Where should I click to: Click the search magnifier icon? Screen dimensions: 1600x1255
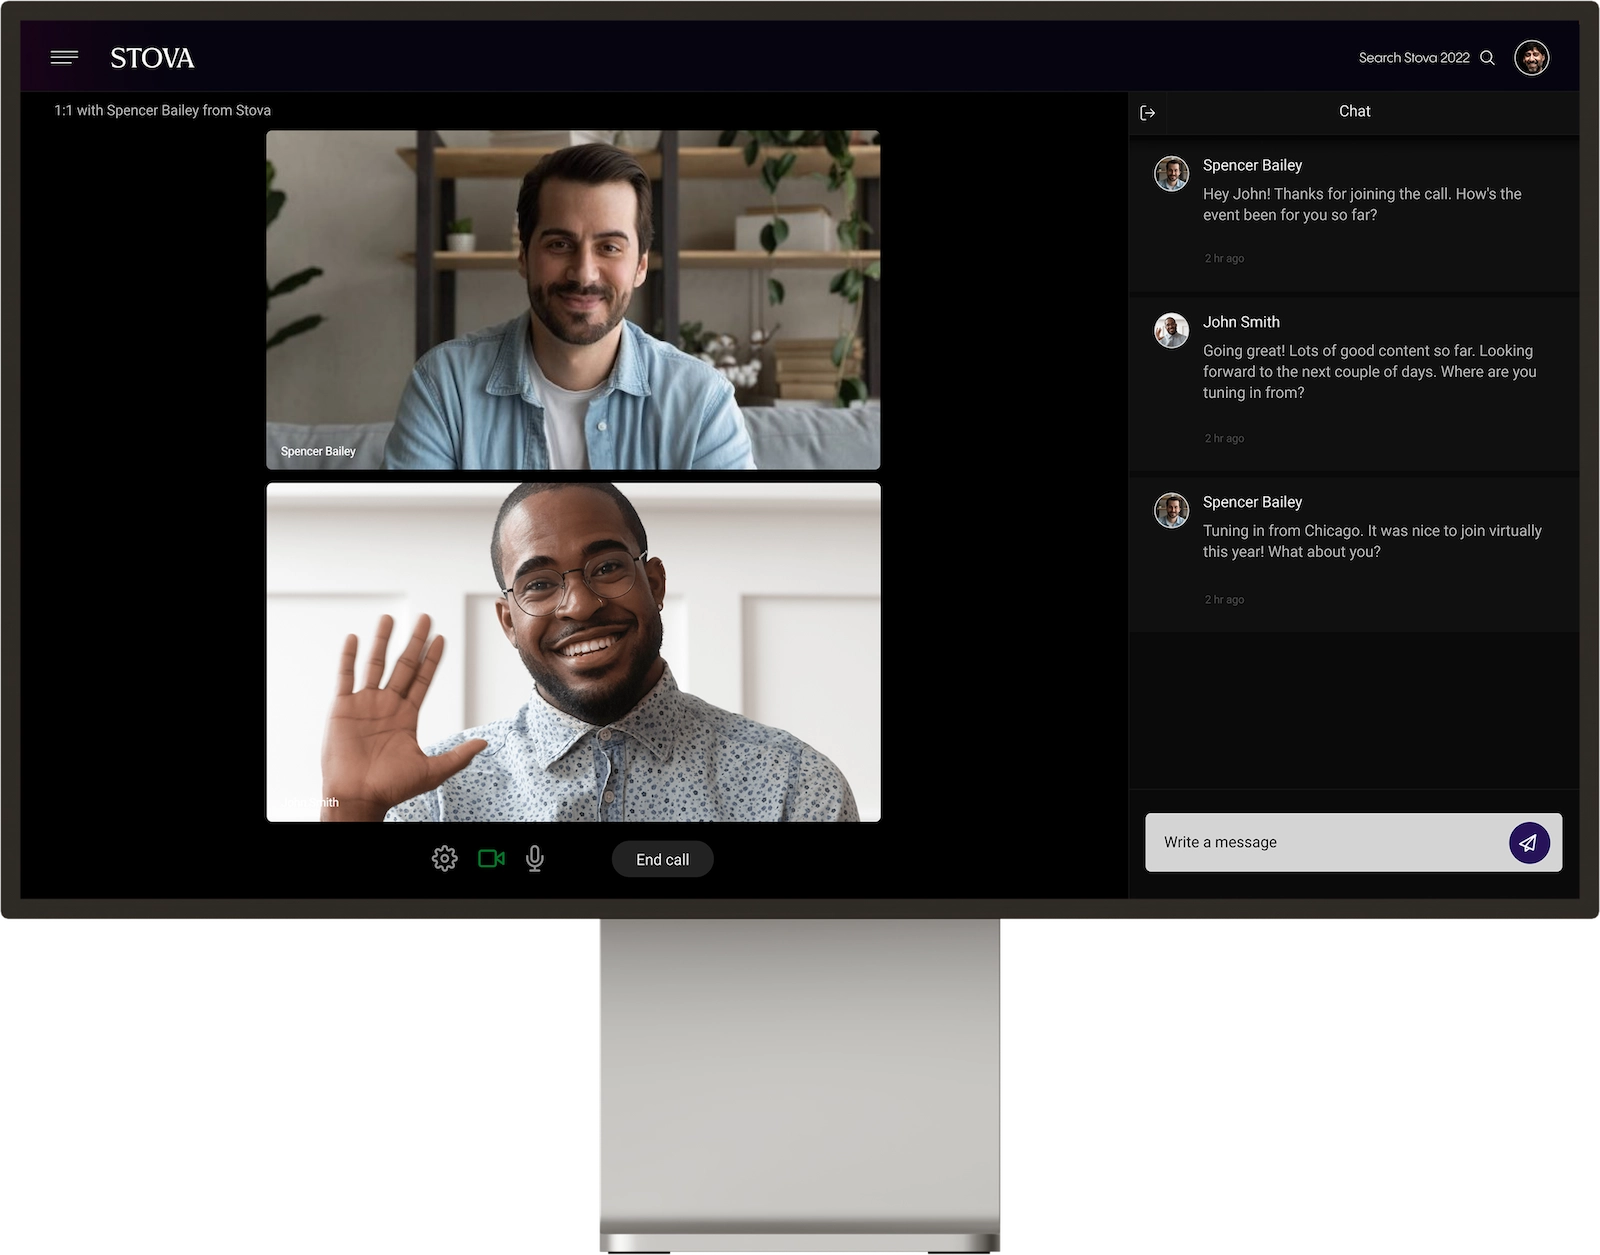pos(1487,58)
